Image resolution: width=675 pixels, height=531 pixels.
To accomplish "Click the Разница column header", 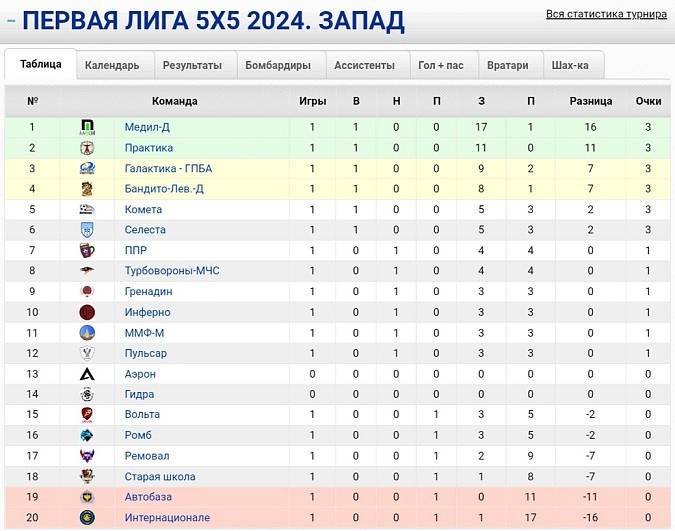I will (x=590, y=101).
